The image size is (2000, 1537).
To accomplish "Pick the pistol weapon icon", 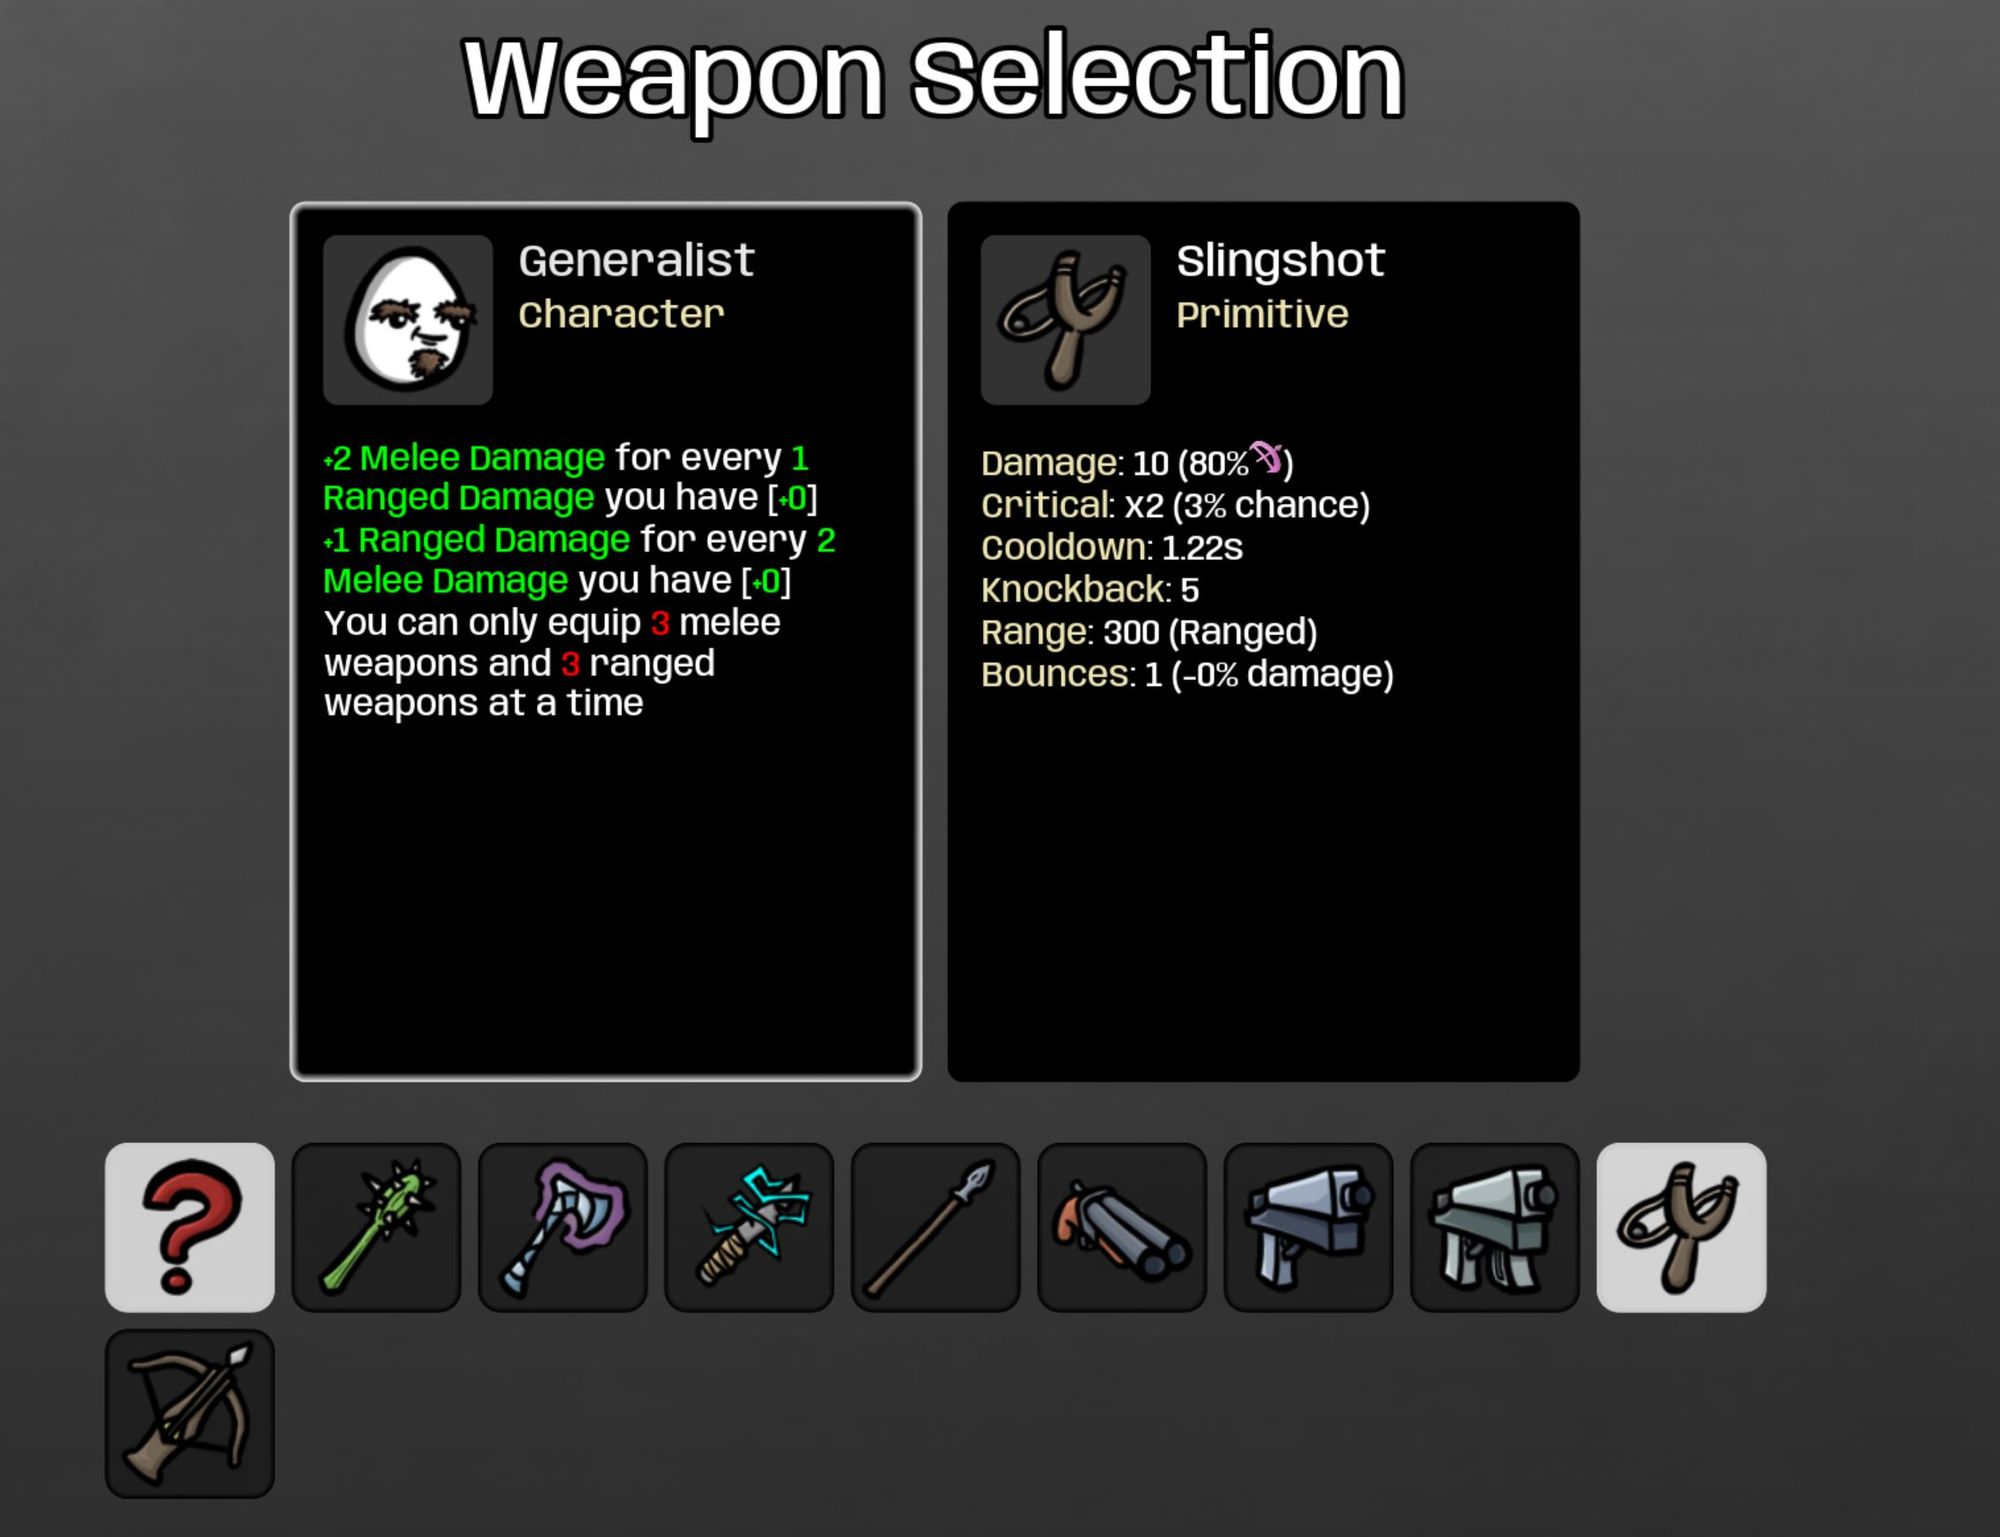I will (1309, 1227).
